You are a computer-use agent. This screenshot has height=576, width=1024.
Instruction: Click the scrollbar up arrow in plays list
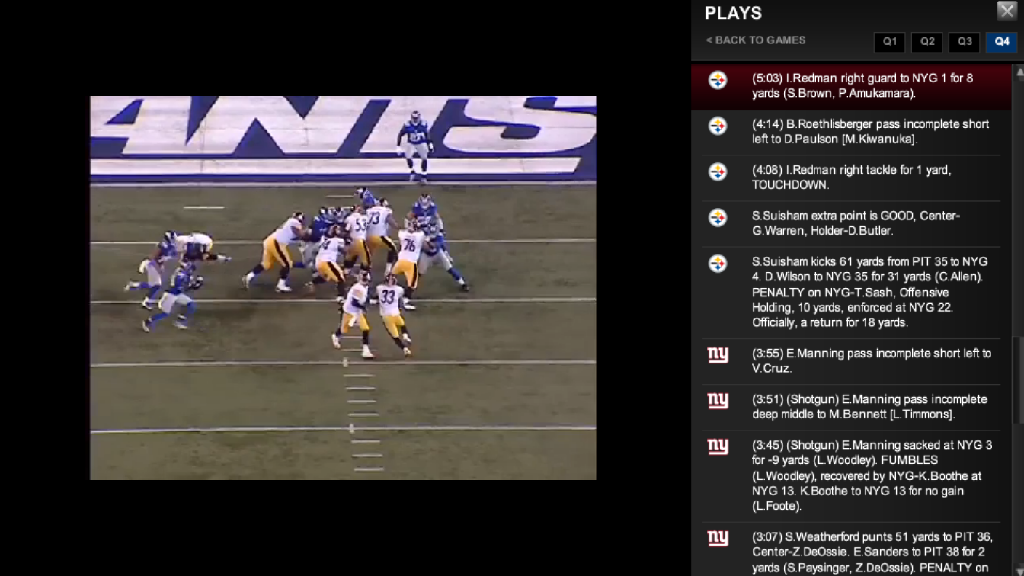[x=1019, y=71]
